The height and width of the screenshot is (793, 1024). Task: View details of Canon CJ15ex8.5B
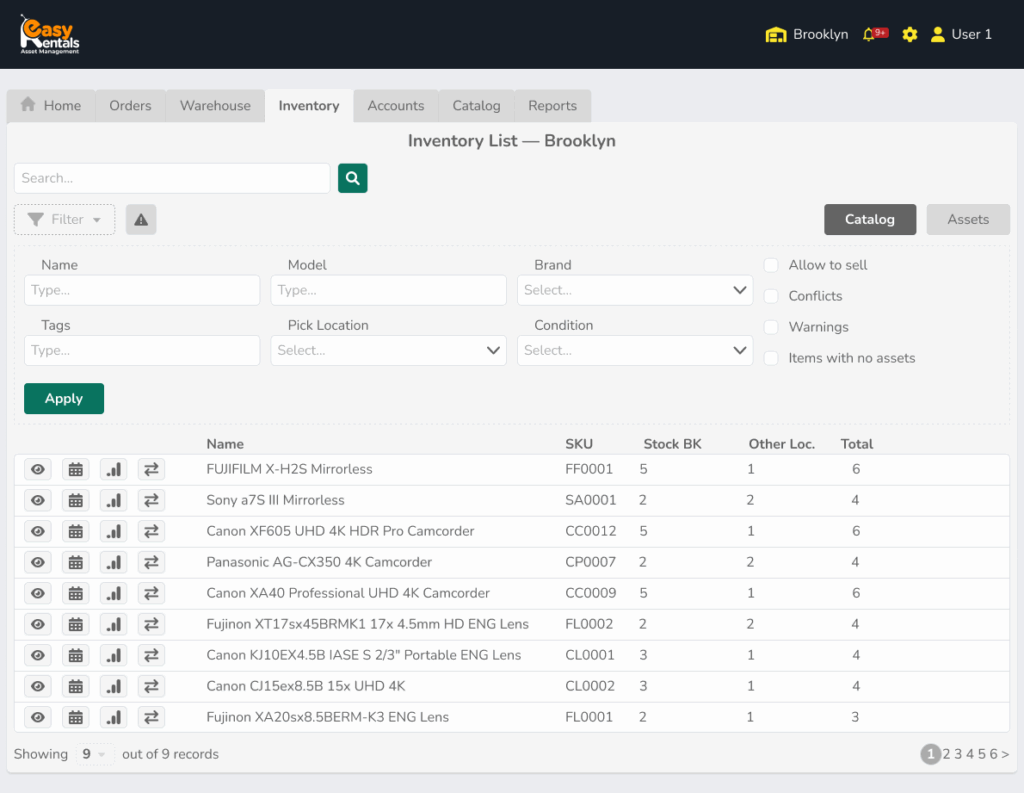[x=38, y=687]
